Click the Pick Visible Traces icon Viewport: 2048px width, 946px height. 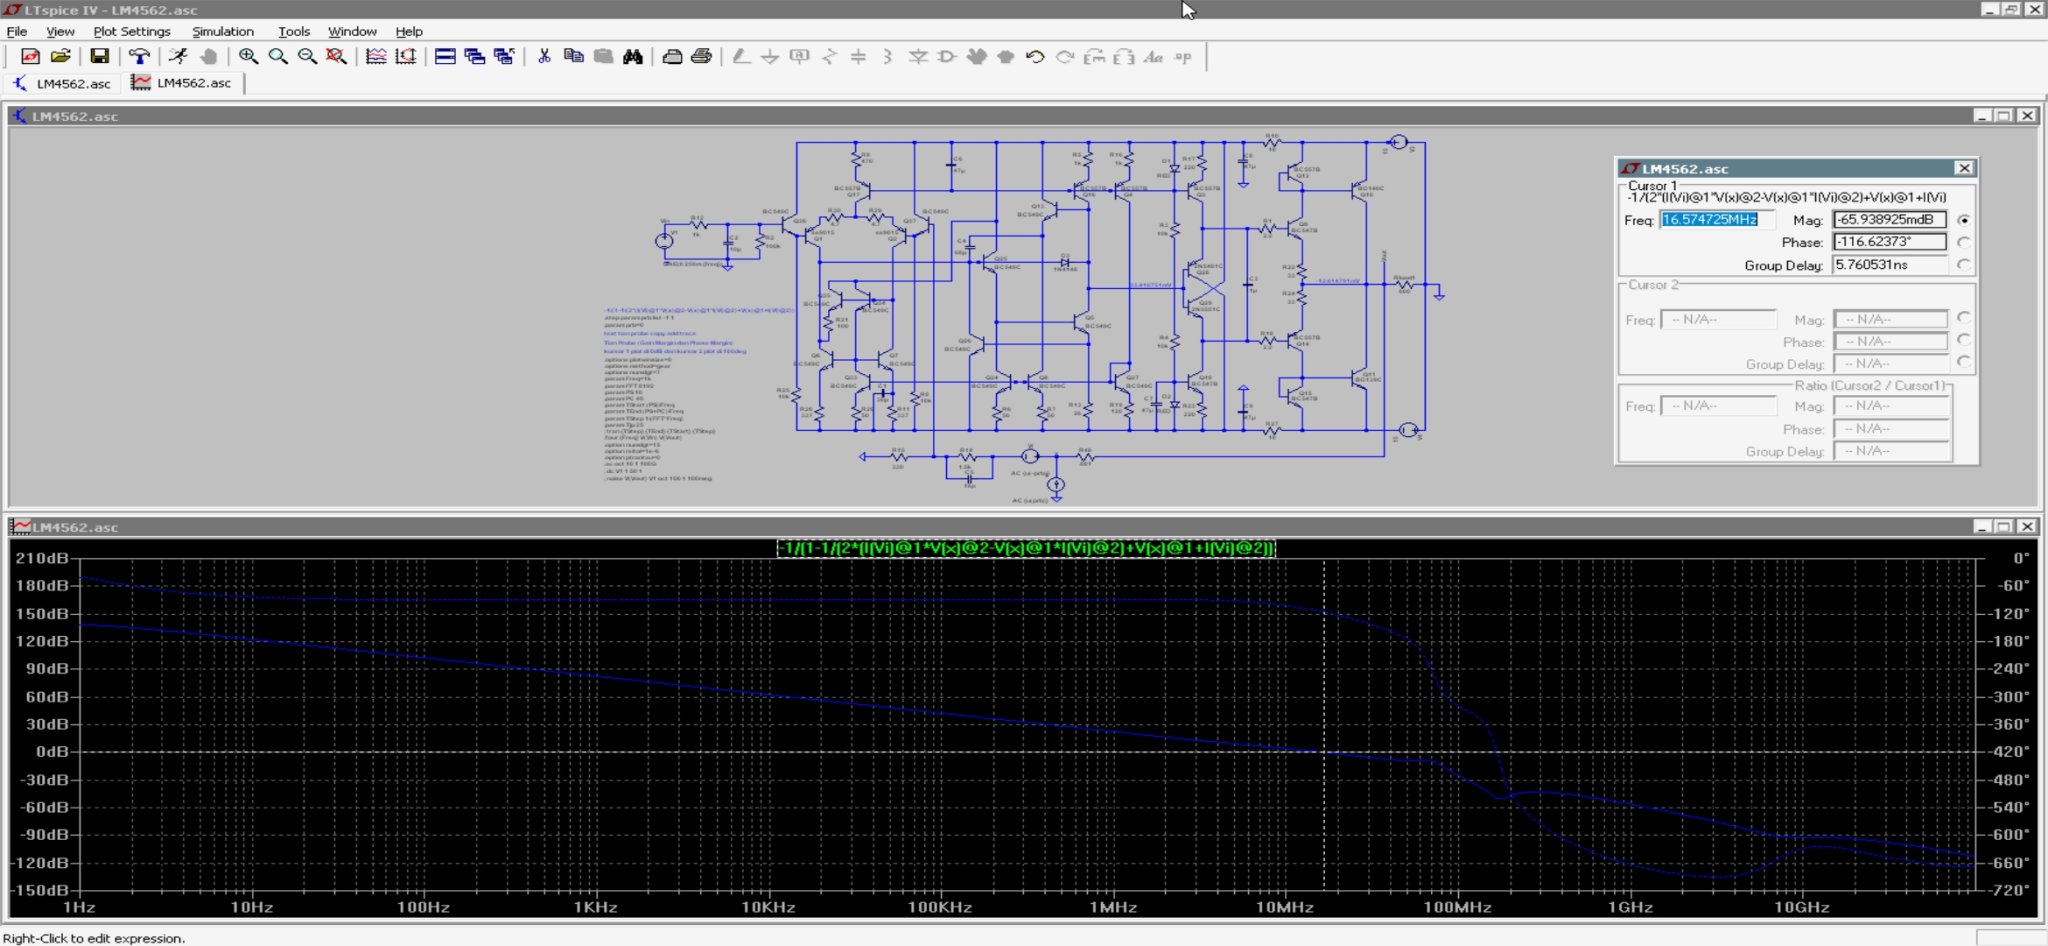click(x=406, y=57)
